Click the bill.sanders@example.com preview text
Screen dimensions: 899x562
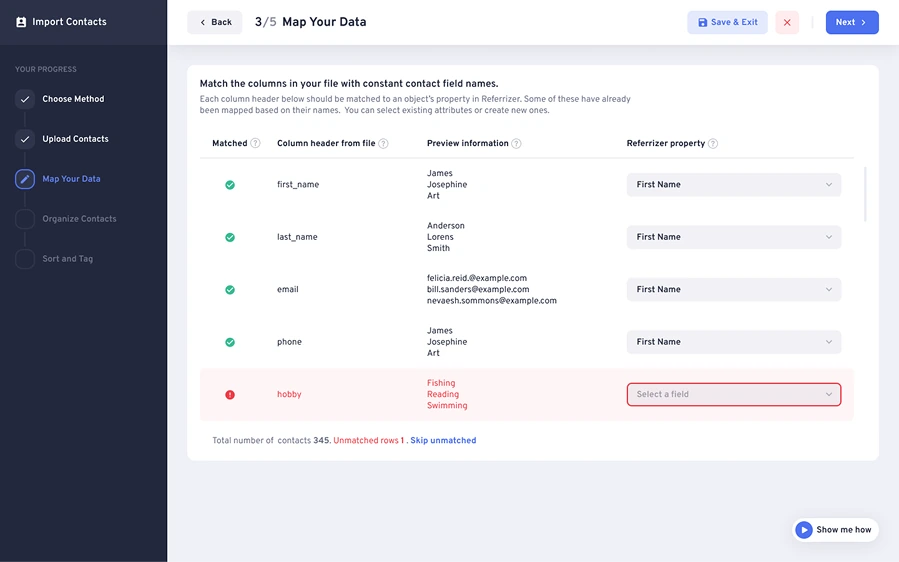(478, 290)
